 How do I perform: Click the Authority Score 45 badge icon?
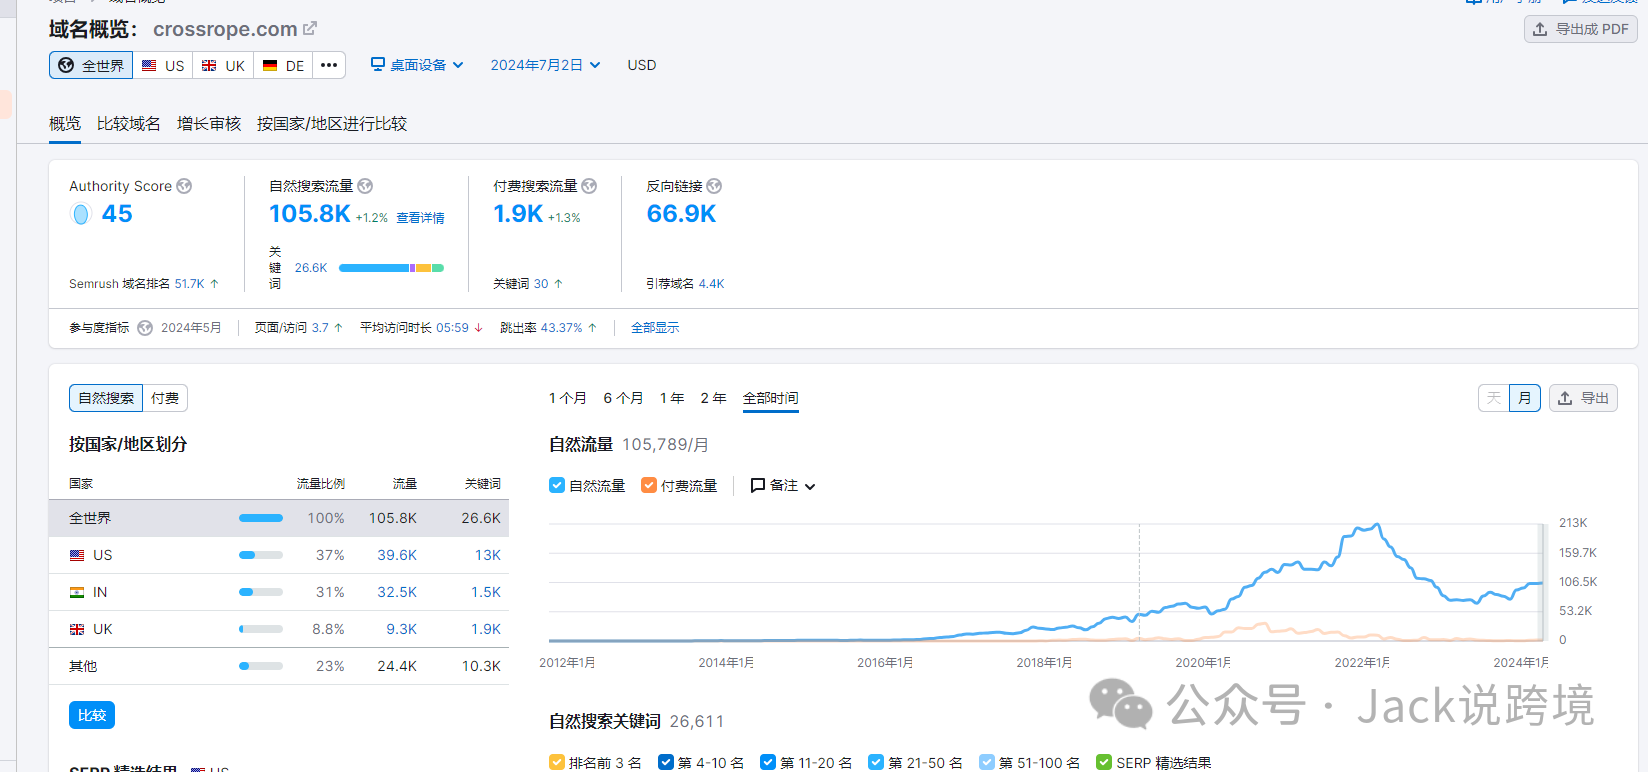pos(81,214)
